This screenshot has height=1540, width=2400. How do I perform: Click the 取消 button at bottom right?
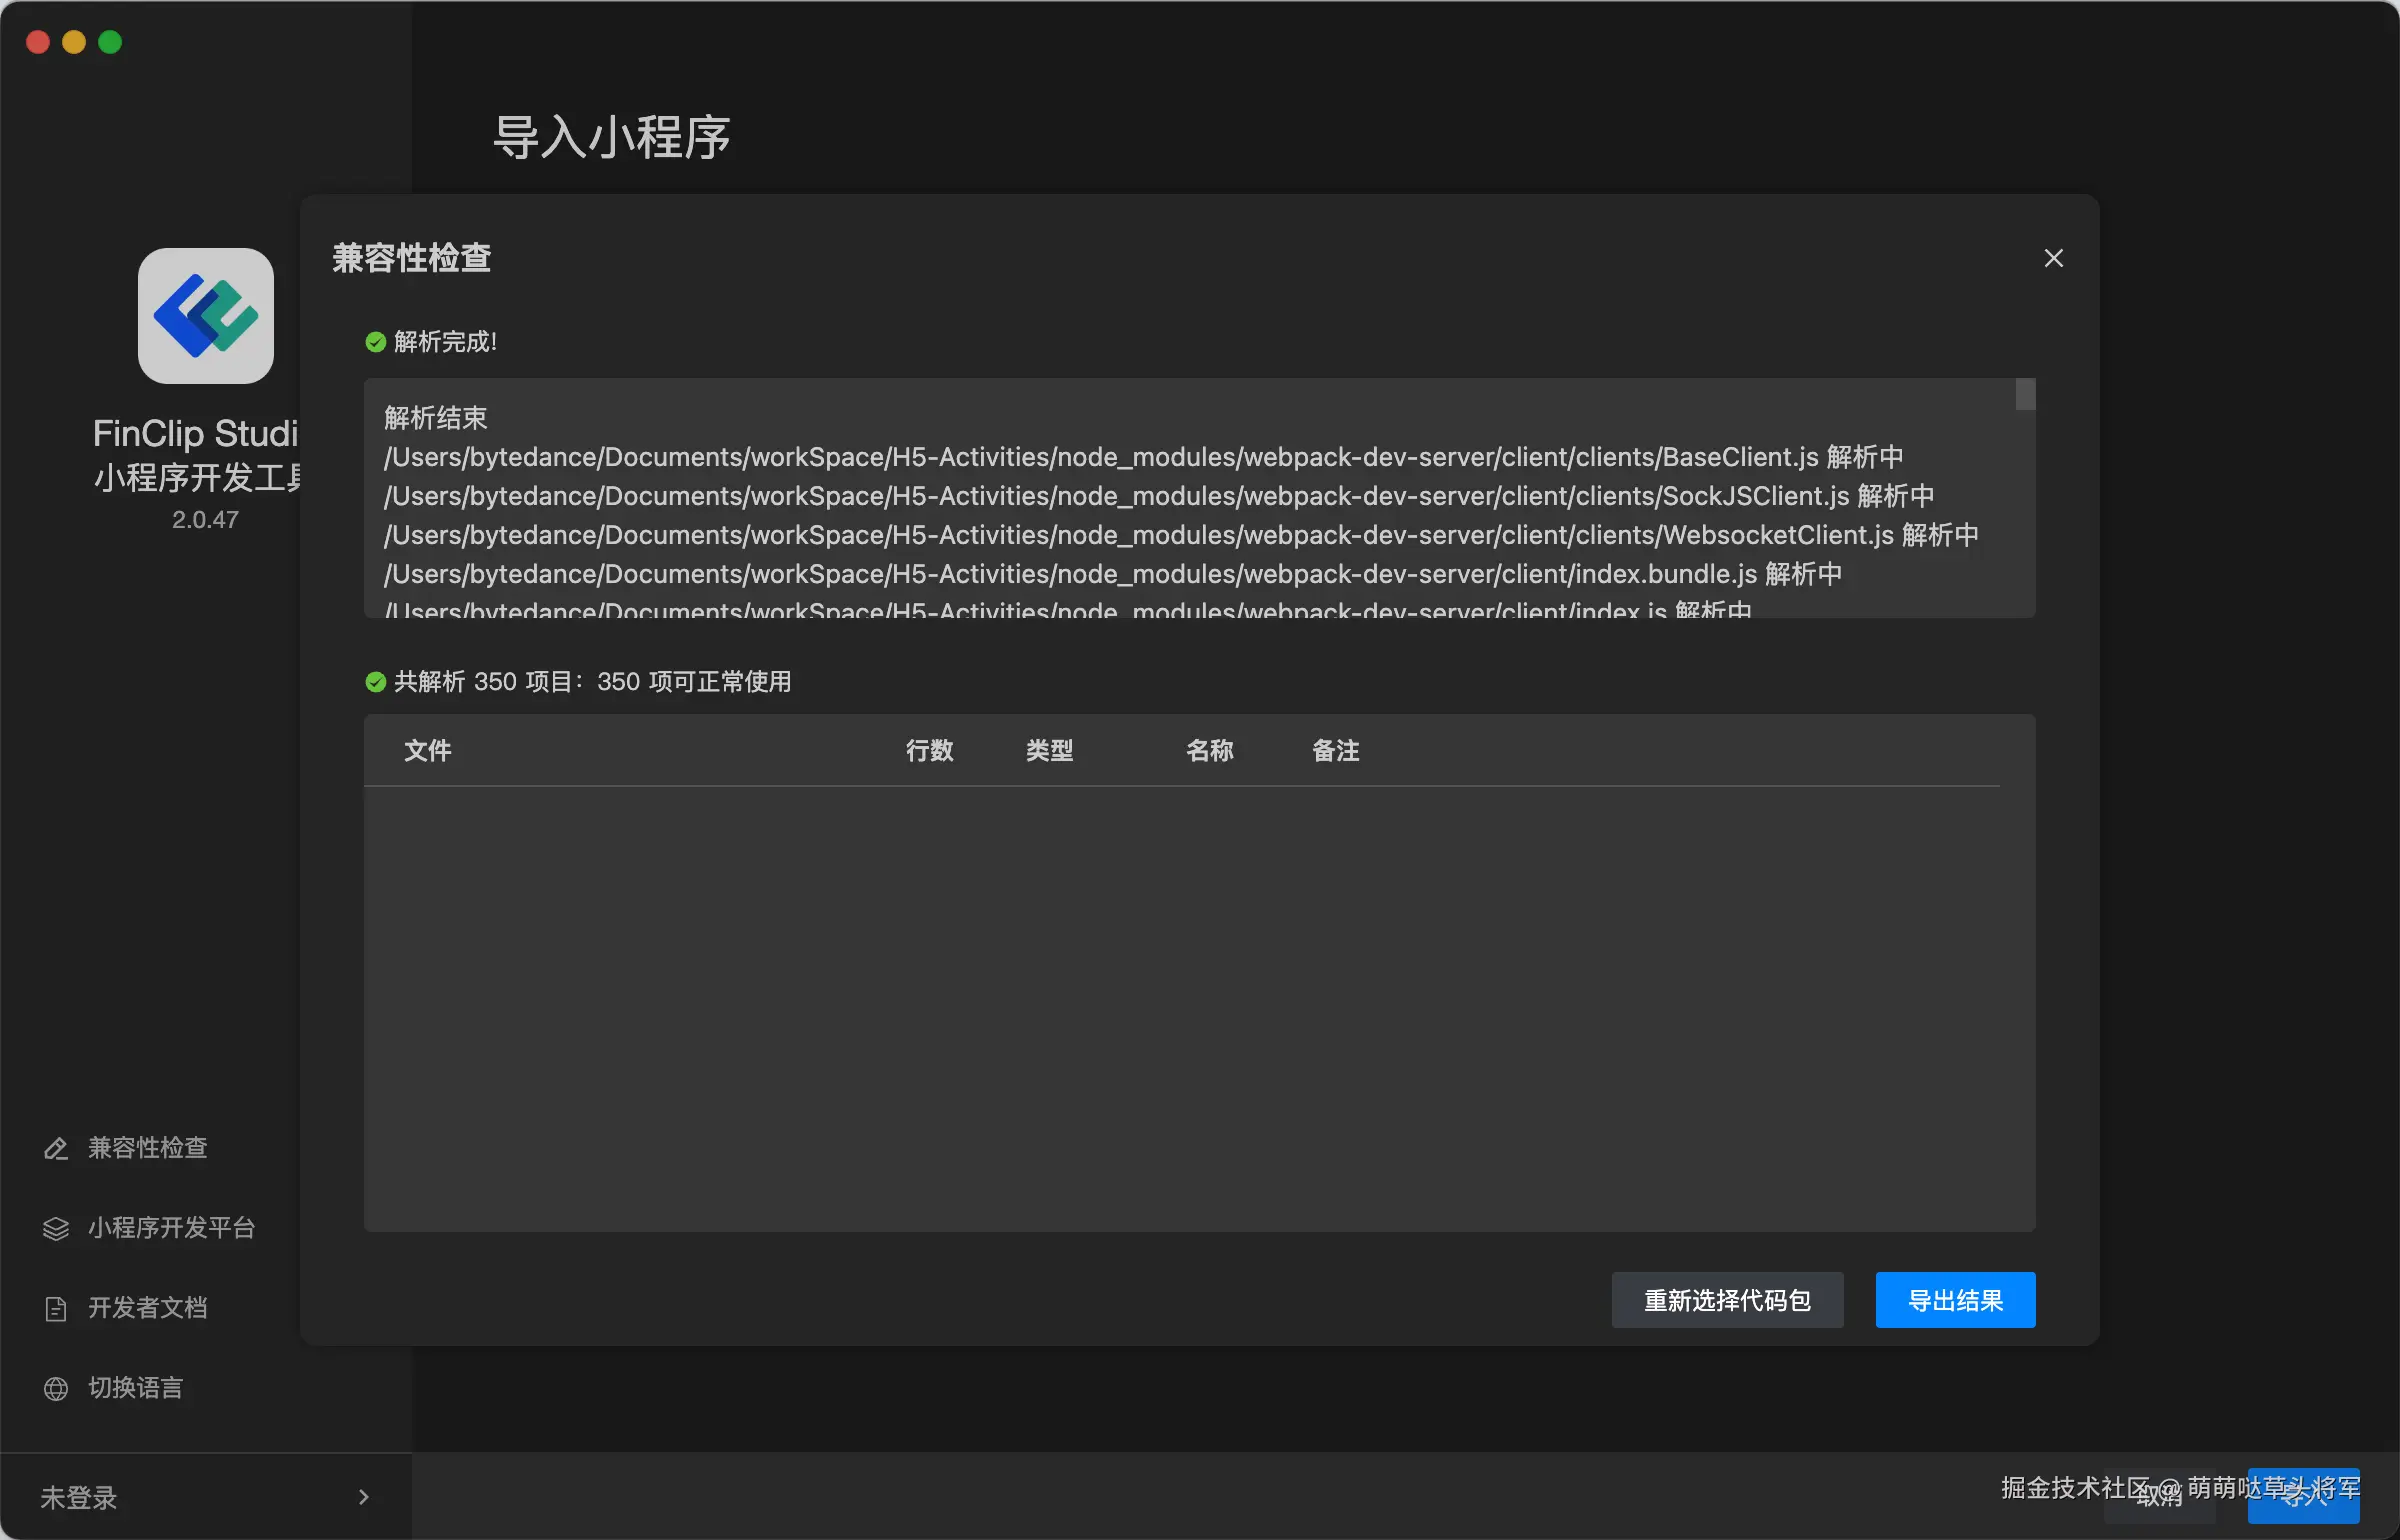point(2160,1497)
